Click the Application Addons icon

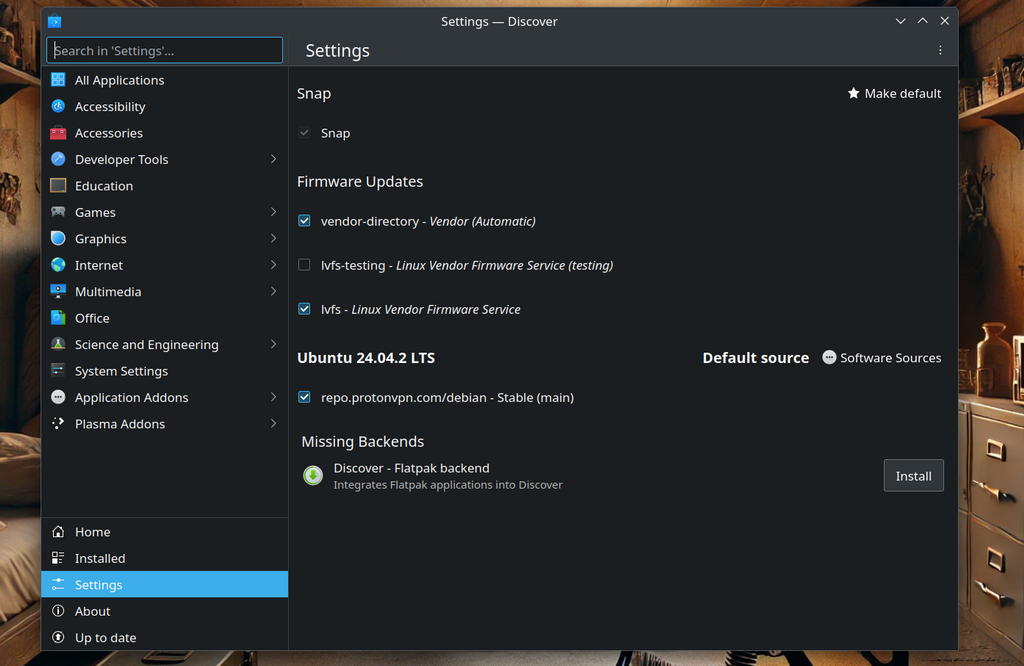pyautogui.click(x=58, y=397)
